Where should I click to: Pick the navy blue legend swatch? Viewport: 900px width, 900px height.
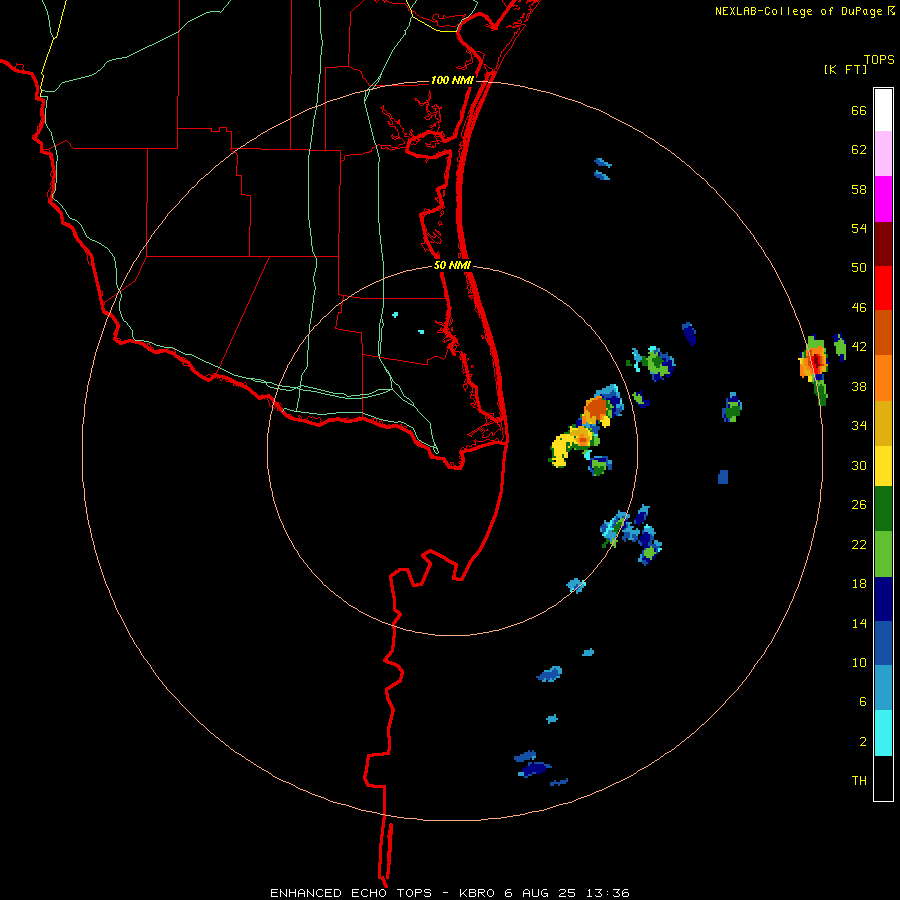pos(883,599)
